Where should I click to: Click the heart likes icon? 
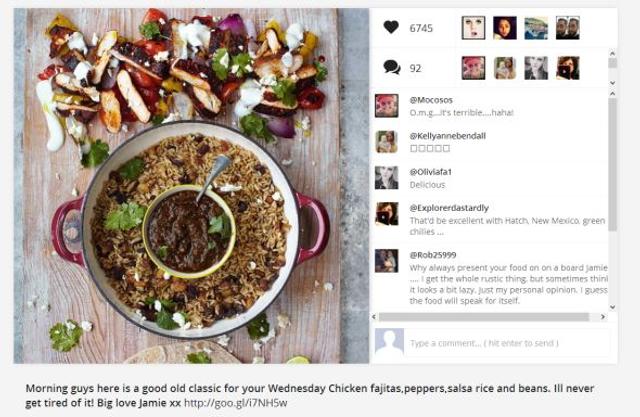click(391, 27)
